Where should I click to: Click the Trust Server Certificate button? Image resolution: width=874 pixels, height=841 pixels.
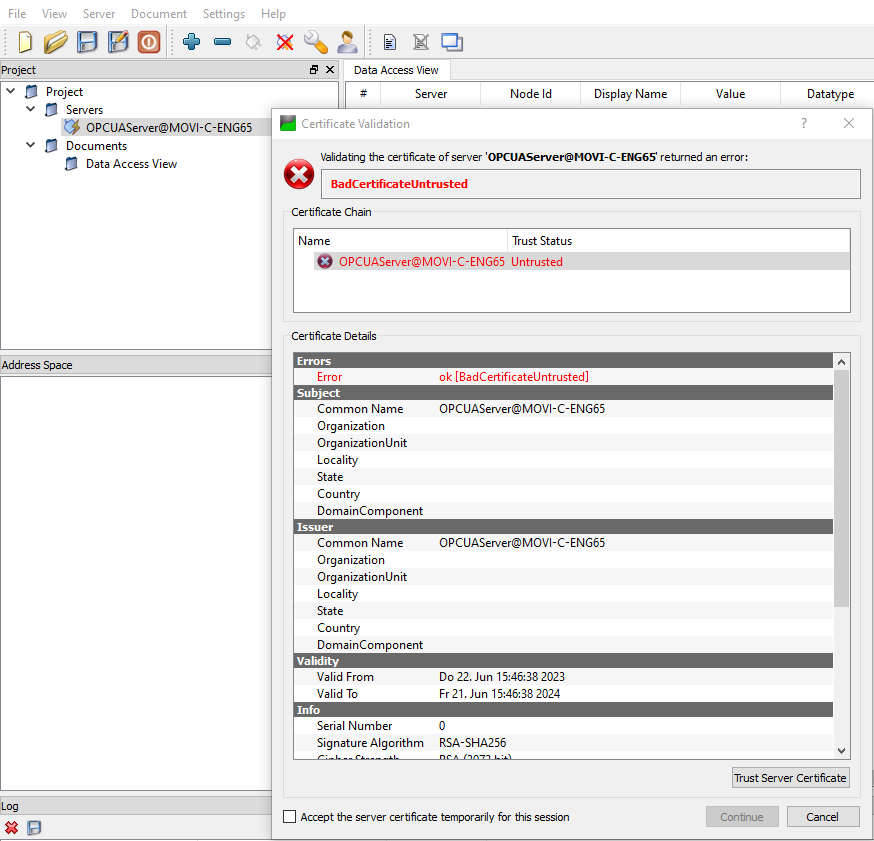(x=790, y=778)
